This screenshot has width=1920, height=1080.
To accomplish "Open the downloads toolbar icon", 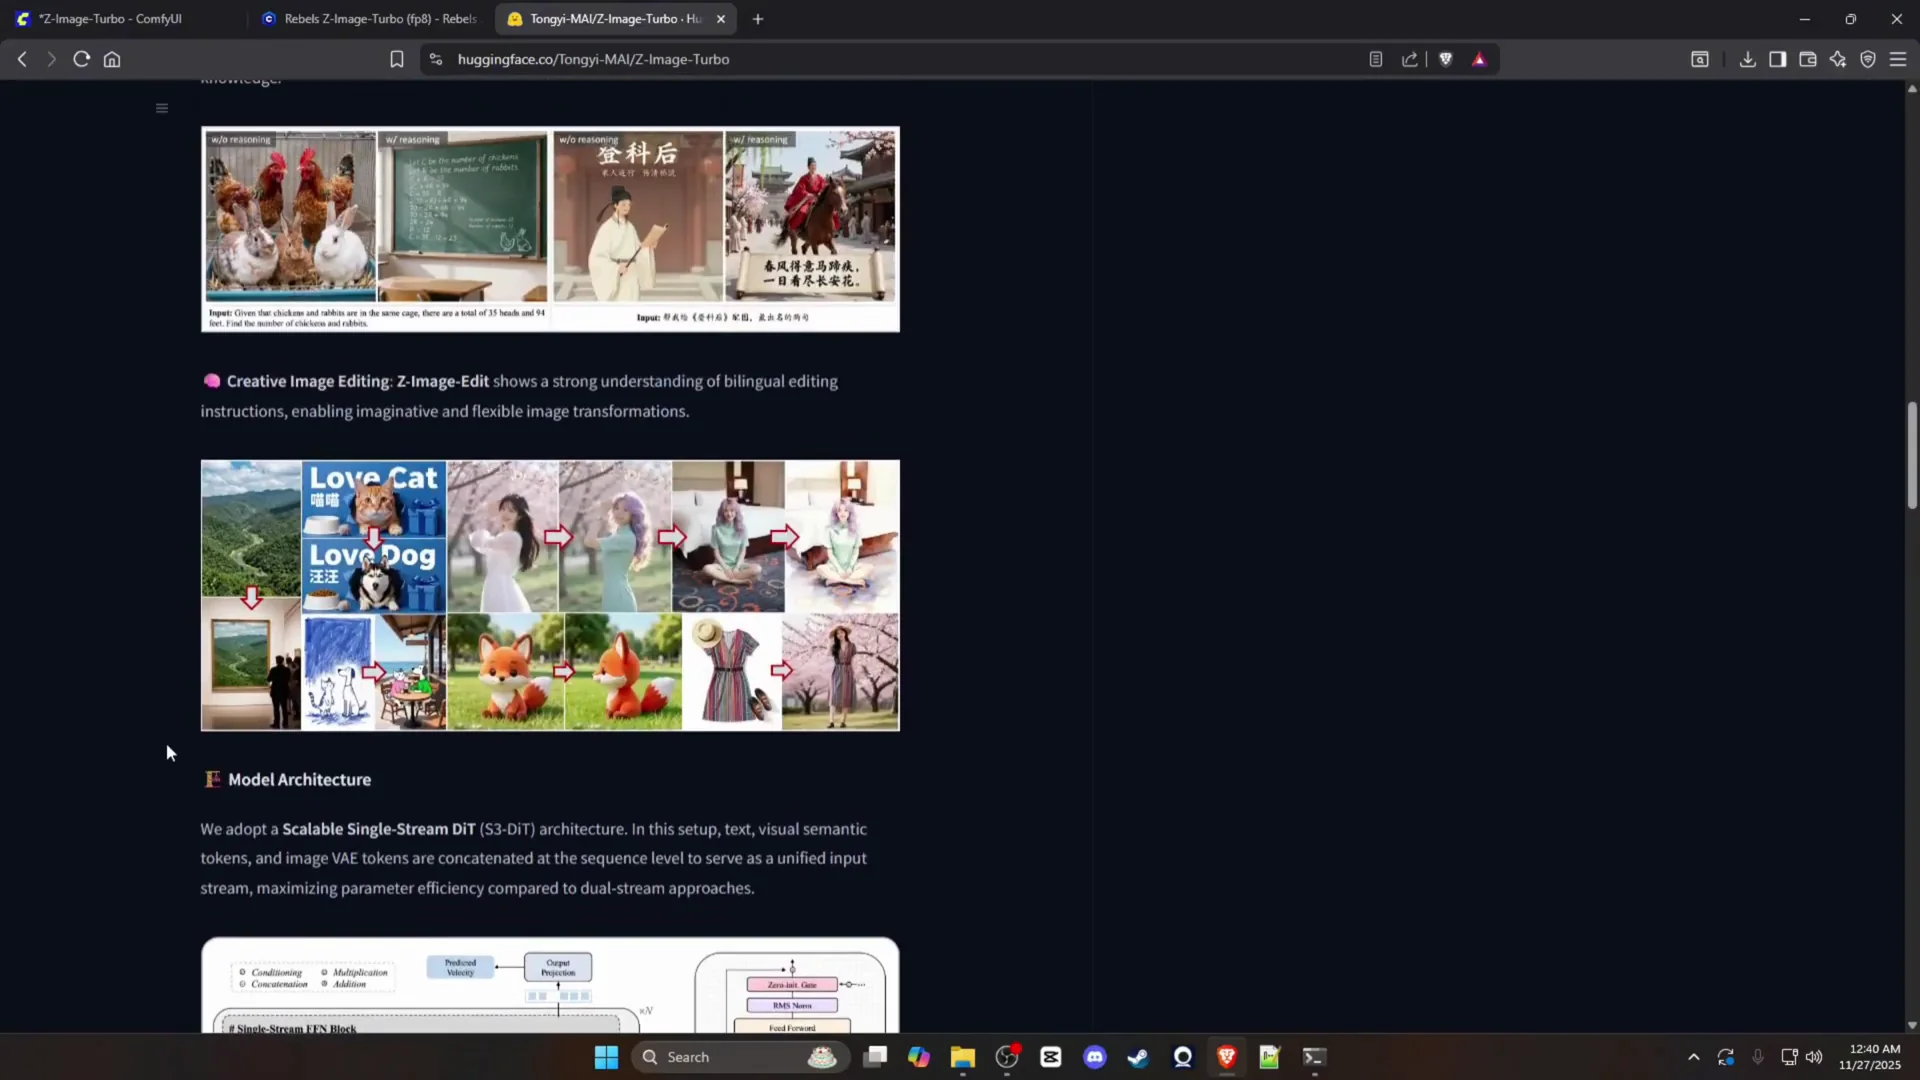I will pos(1747,59).
